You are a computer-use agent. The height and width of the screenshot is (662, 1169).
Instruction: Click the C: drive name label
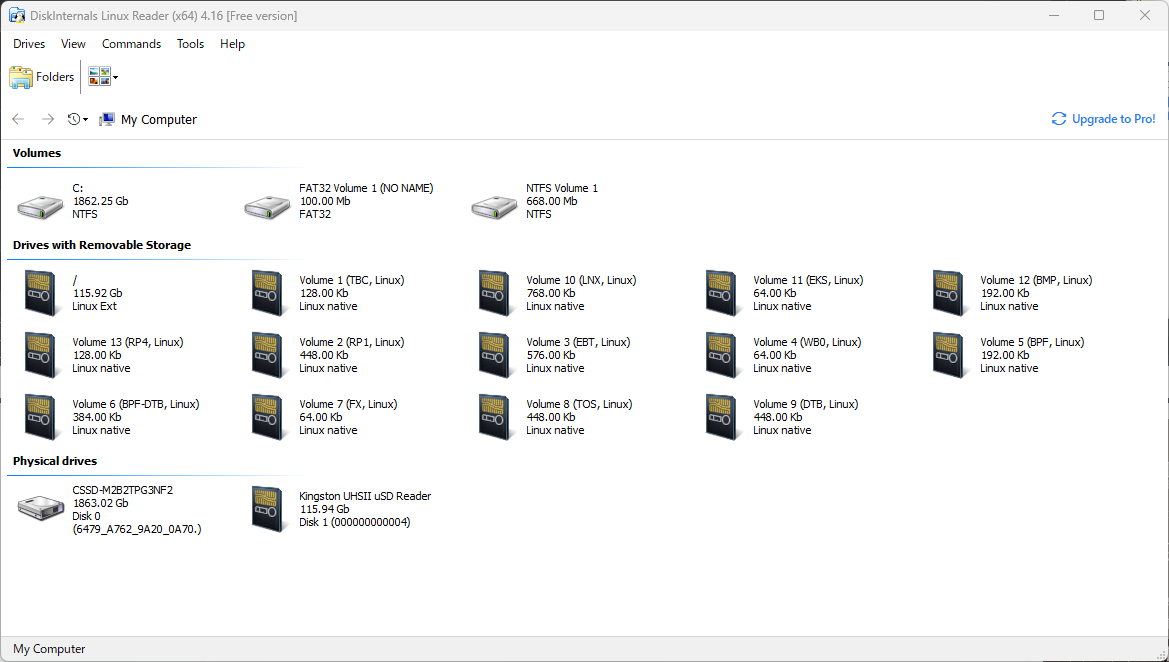[x=78, y=188]
